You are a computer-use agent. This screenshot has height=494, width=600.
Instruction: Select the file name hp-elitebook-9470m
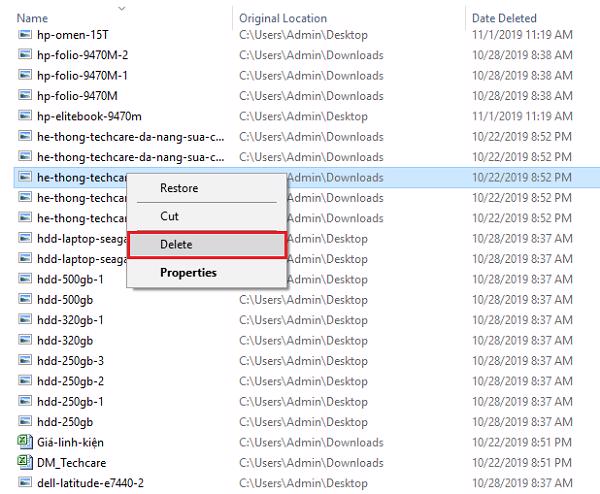(89, 116)
